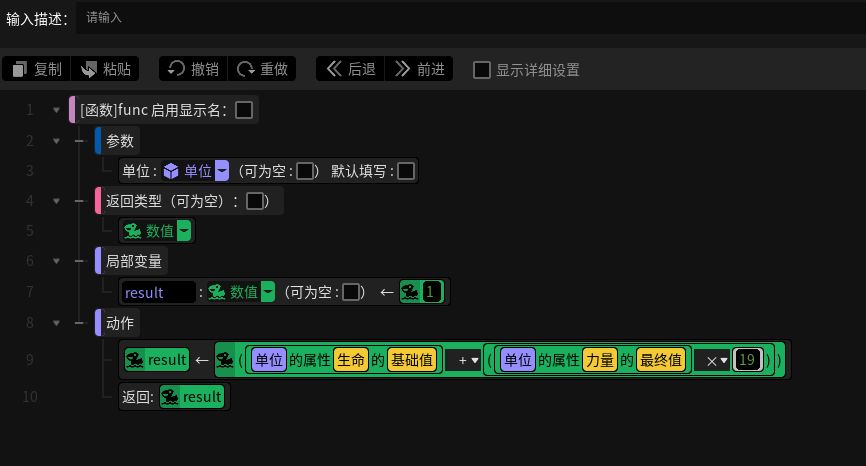
Task: Toggle the 启用显示名 checkbox
Action: coord(244,110)
